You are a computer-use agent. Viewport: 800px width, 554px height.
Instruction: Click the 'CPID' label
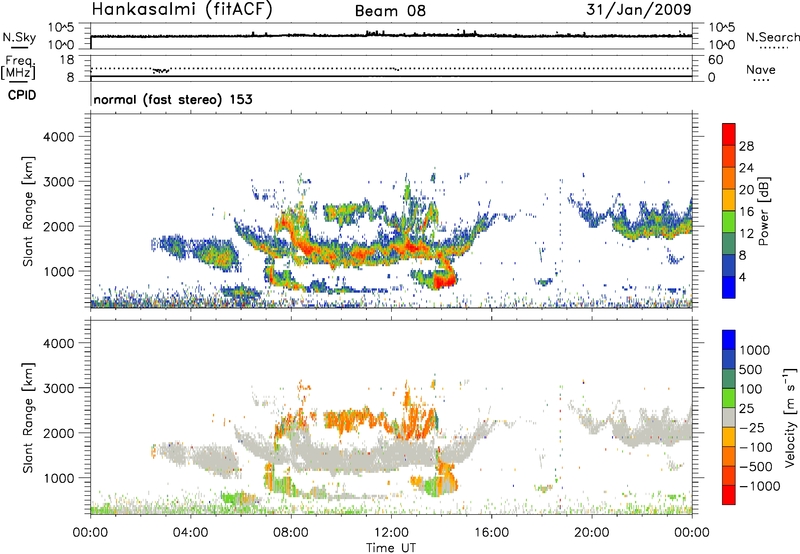[x=22, y=95]
